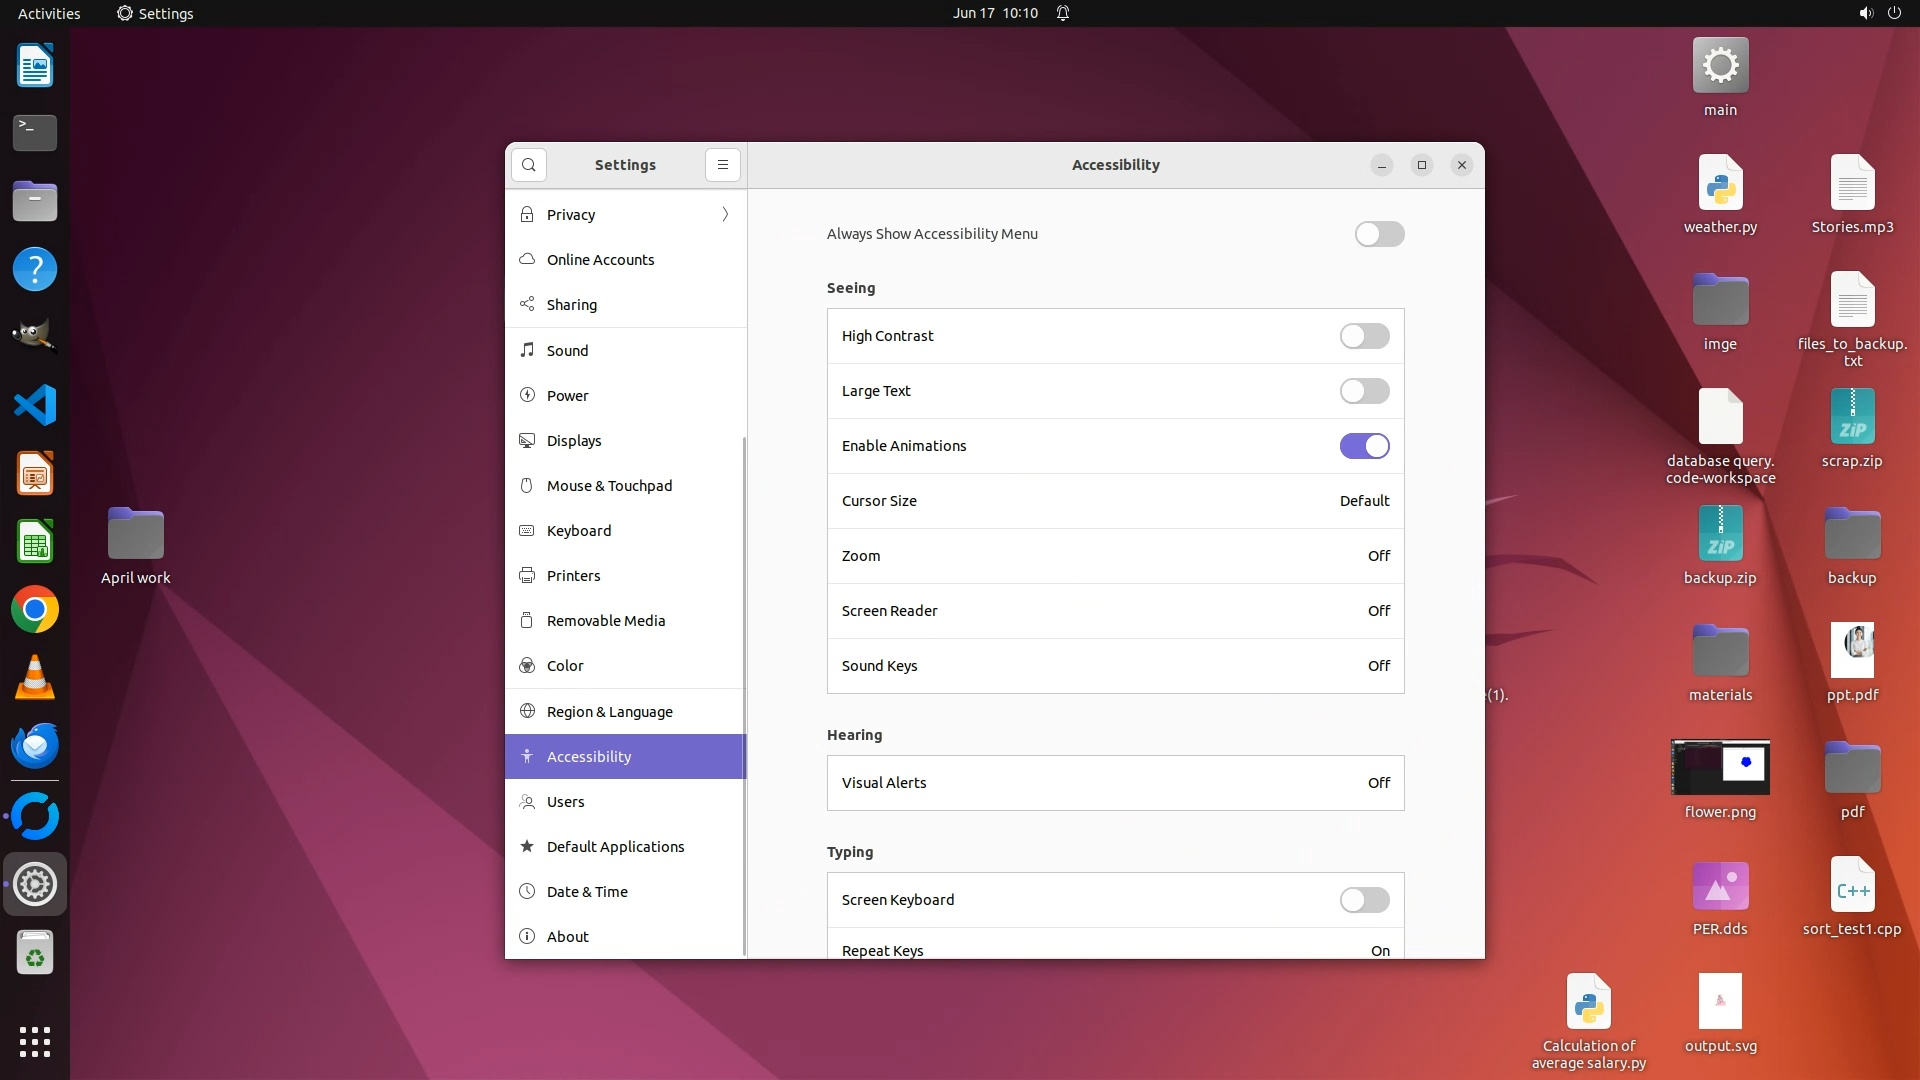The width and height of the screenshot is (1920, 1080).
Task: Open Screen Reader settings row
Action: point(1115,611)
